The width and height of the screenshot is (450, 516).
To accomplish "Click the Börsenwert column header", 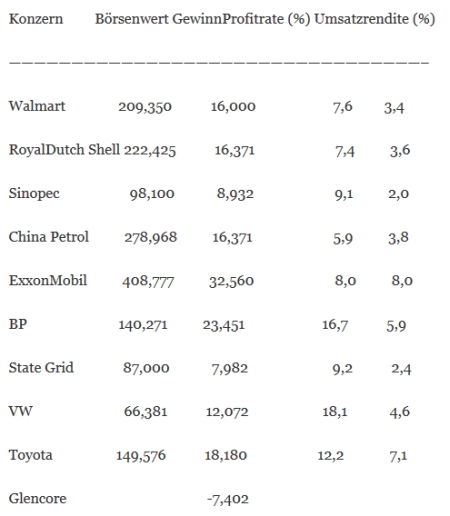I will (132, 19).
